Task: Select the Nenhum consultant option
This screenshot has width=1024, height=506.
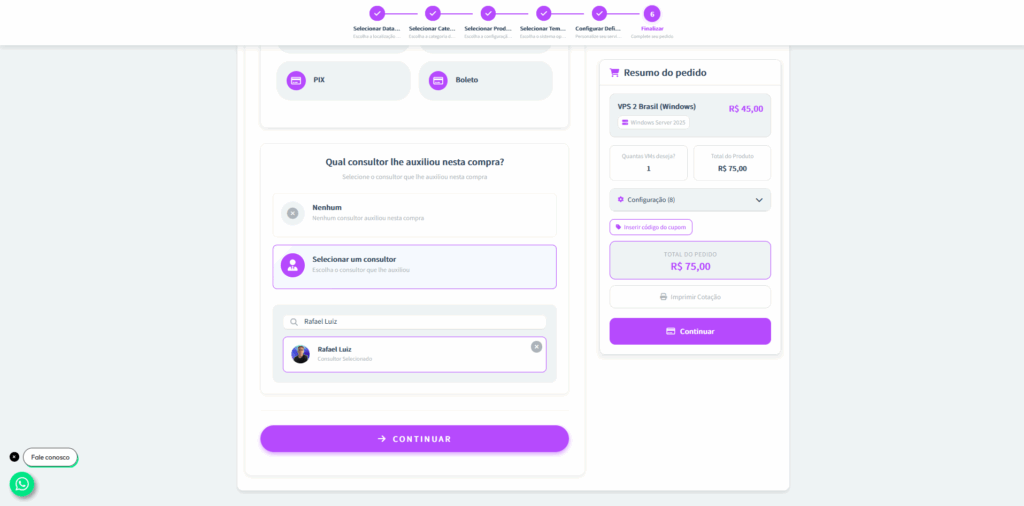Action: click(x=414, y=213)
